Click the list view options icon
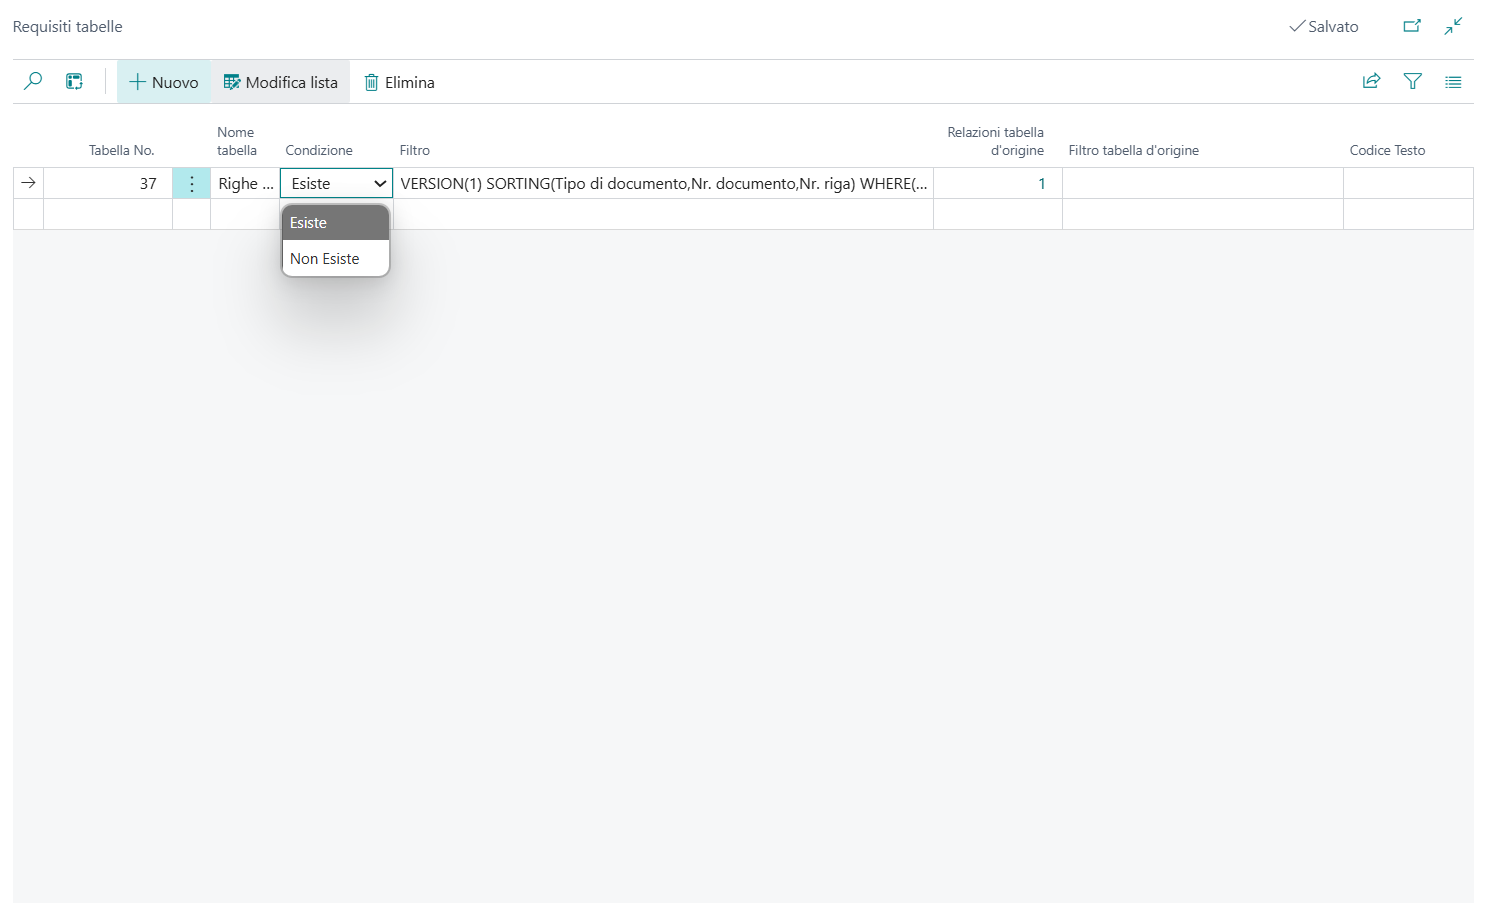 (x=1453, y=81)
